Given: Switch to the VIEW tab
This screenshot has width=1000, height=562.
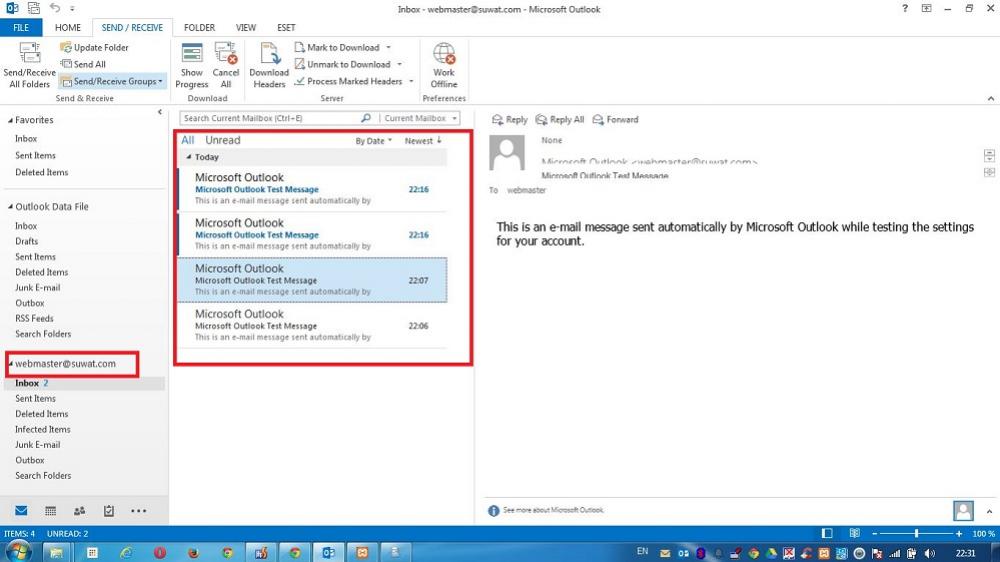Looking at the screenshot, I should pos(246,27).
